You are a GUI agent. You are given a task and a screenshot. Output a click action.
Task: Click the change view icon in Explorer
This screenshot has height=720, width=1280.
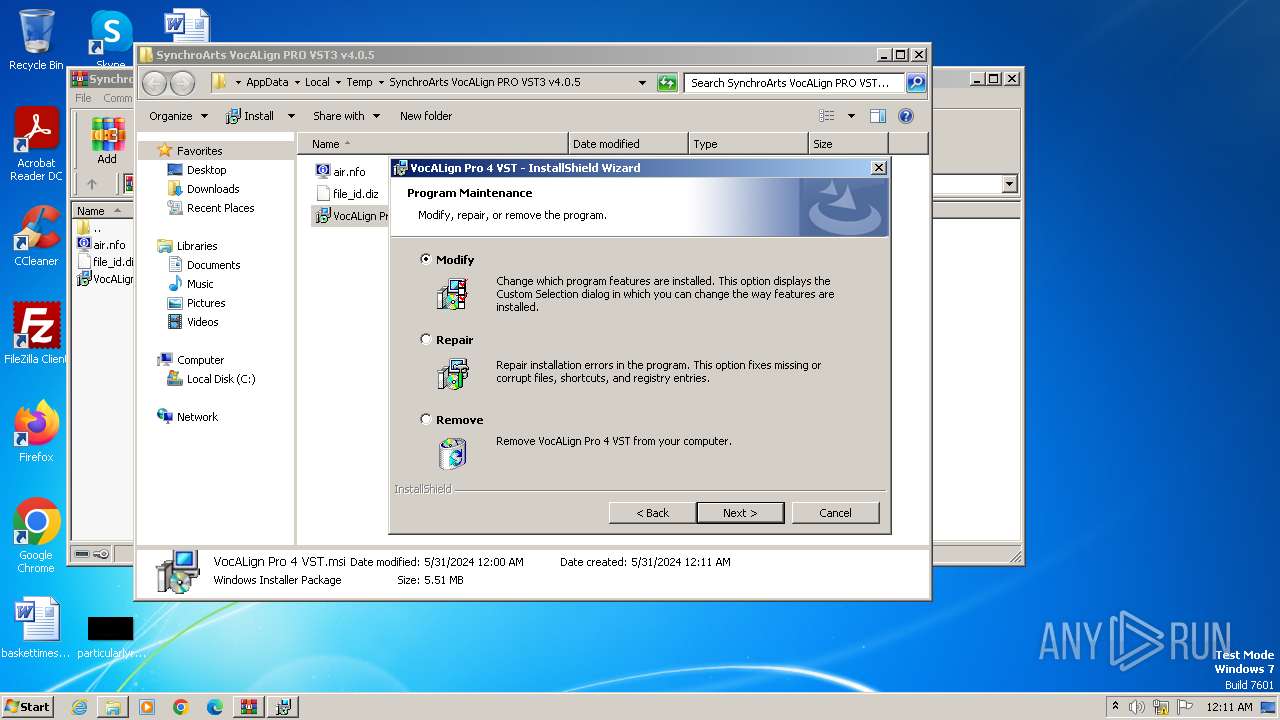tap(827, 116)
